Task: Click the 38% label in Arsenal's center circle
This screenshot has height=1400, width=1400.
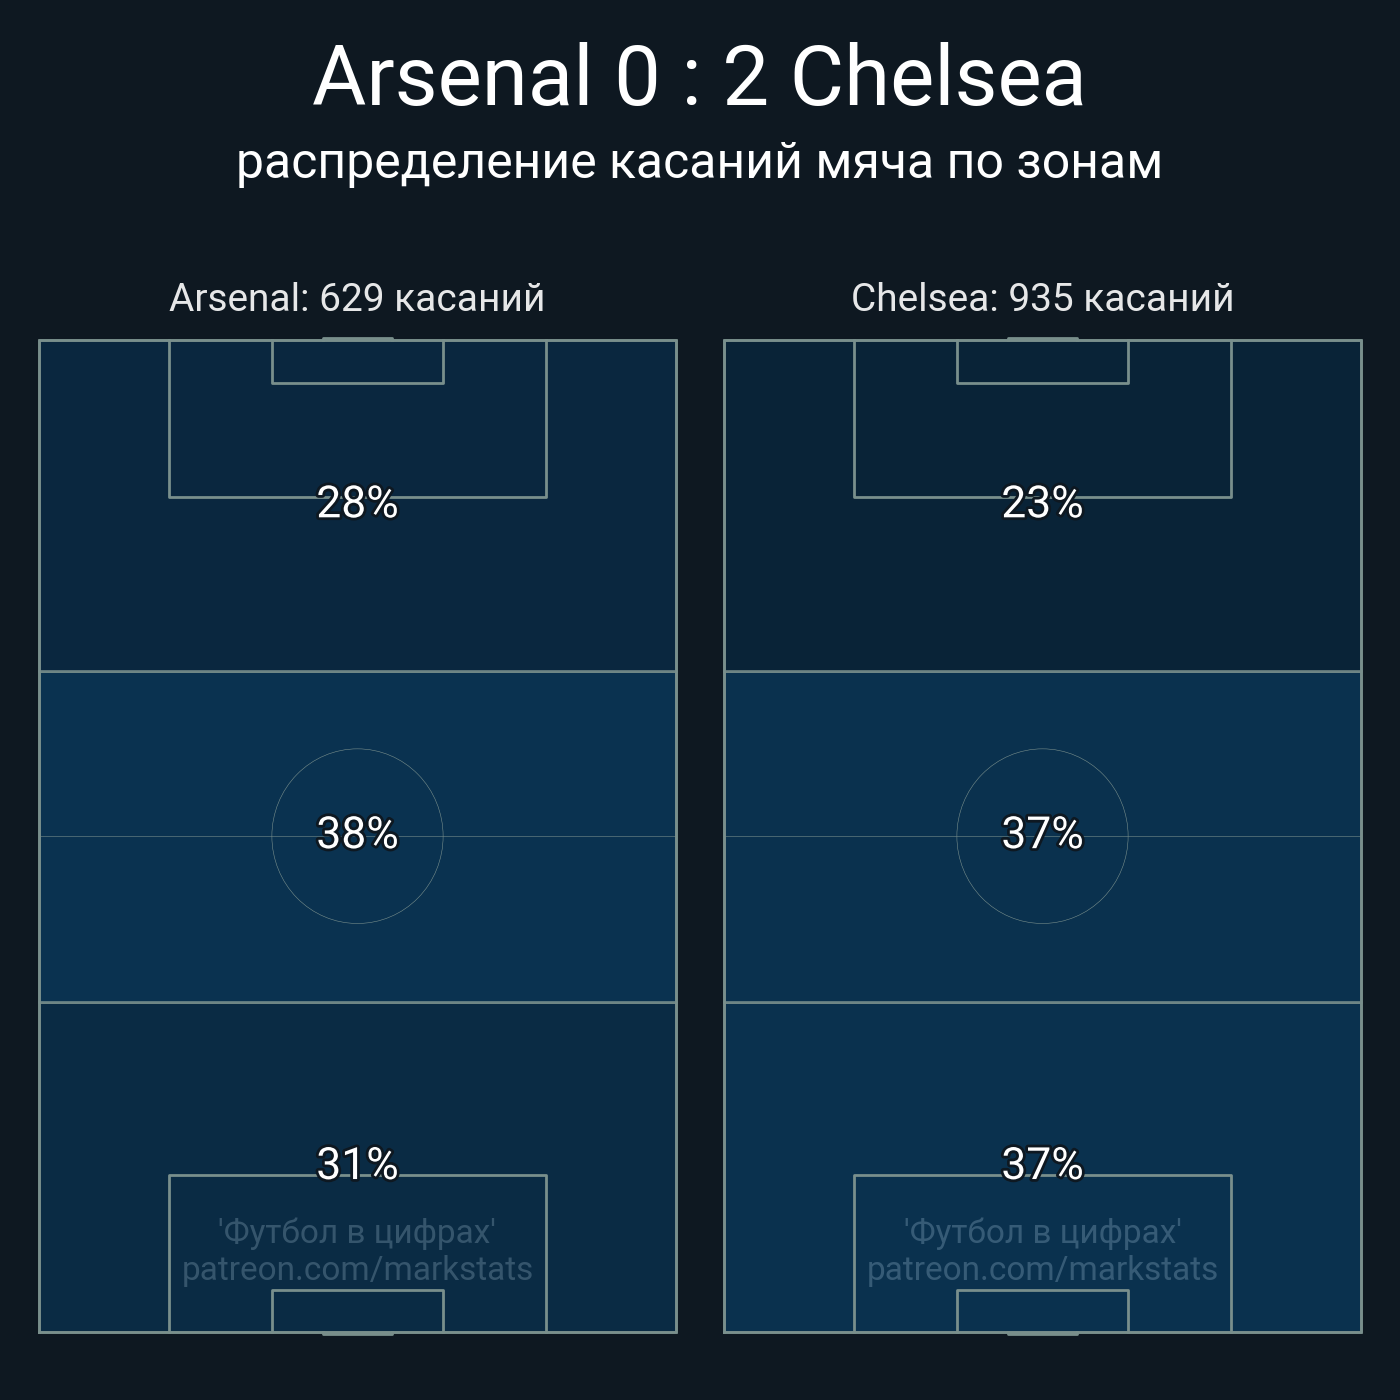Action: coord(357,833)
